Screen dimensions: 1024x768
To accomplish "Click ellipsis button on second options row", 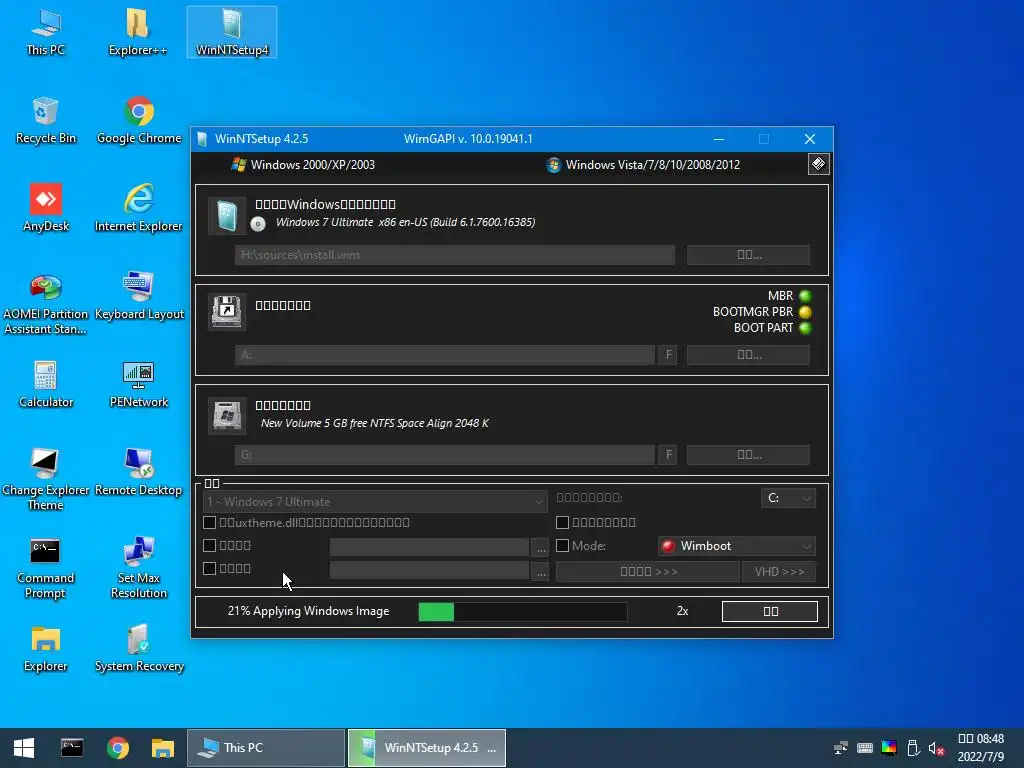I will 541,571.
